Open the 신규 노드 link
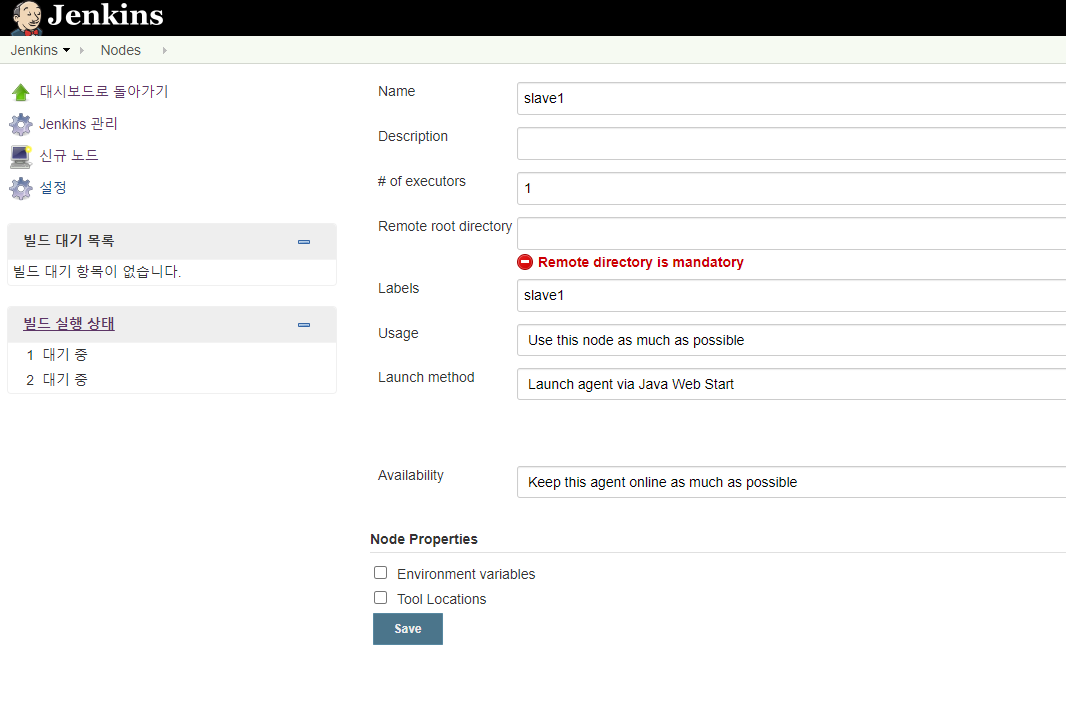 [x=69, y=156]
